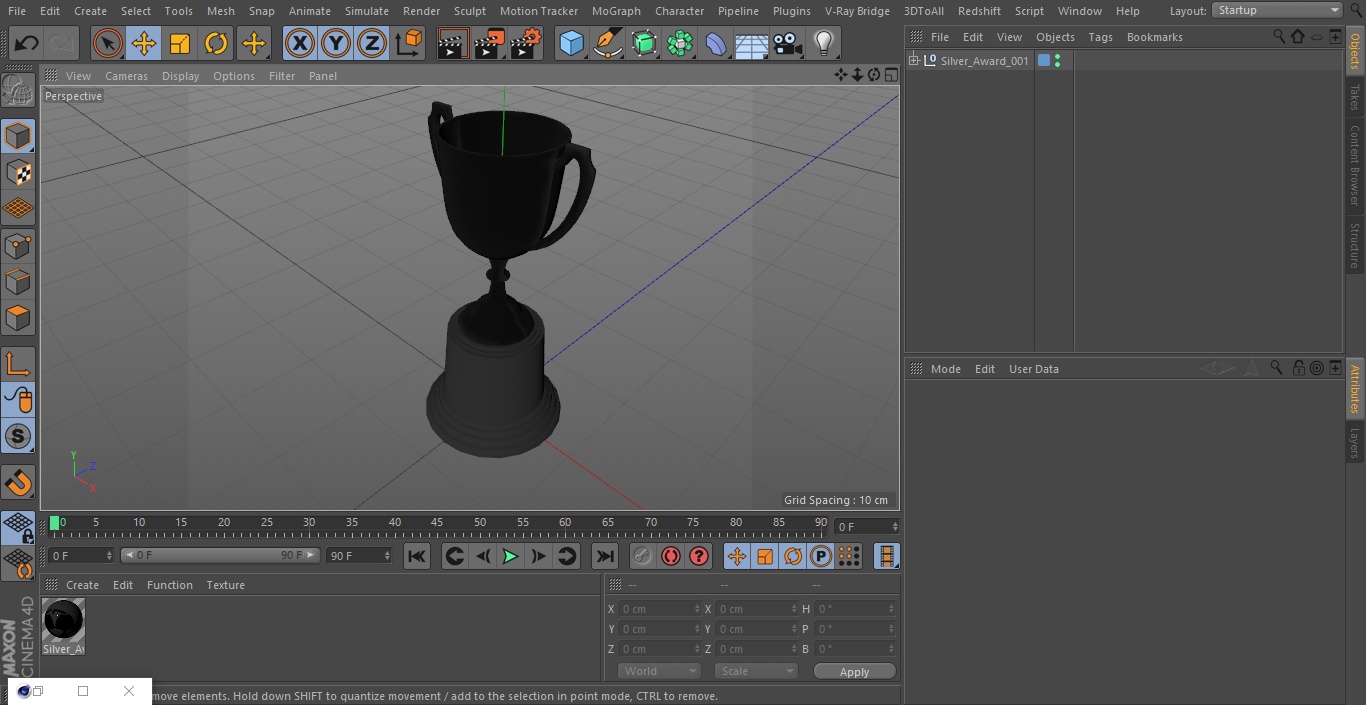Click the Undo arrow icon

coord(27,43)
